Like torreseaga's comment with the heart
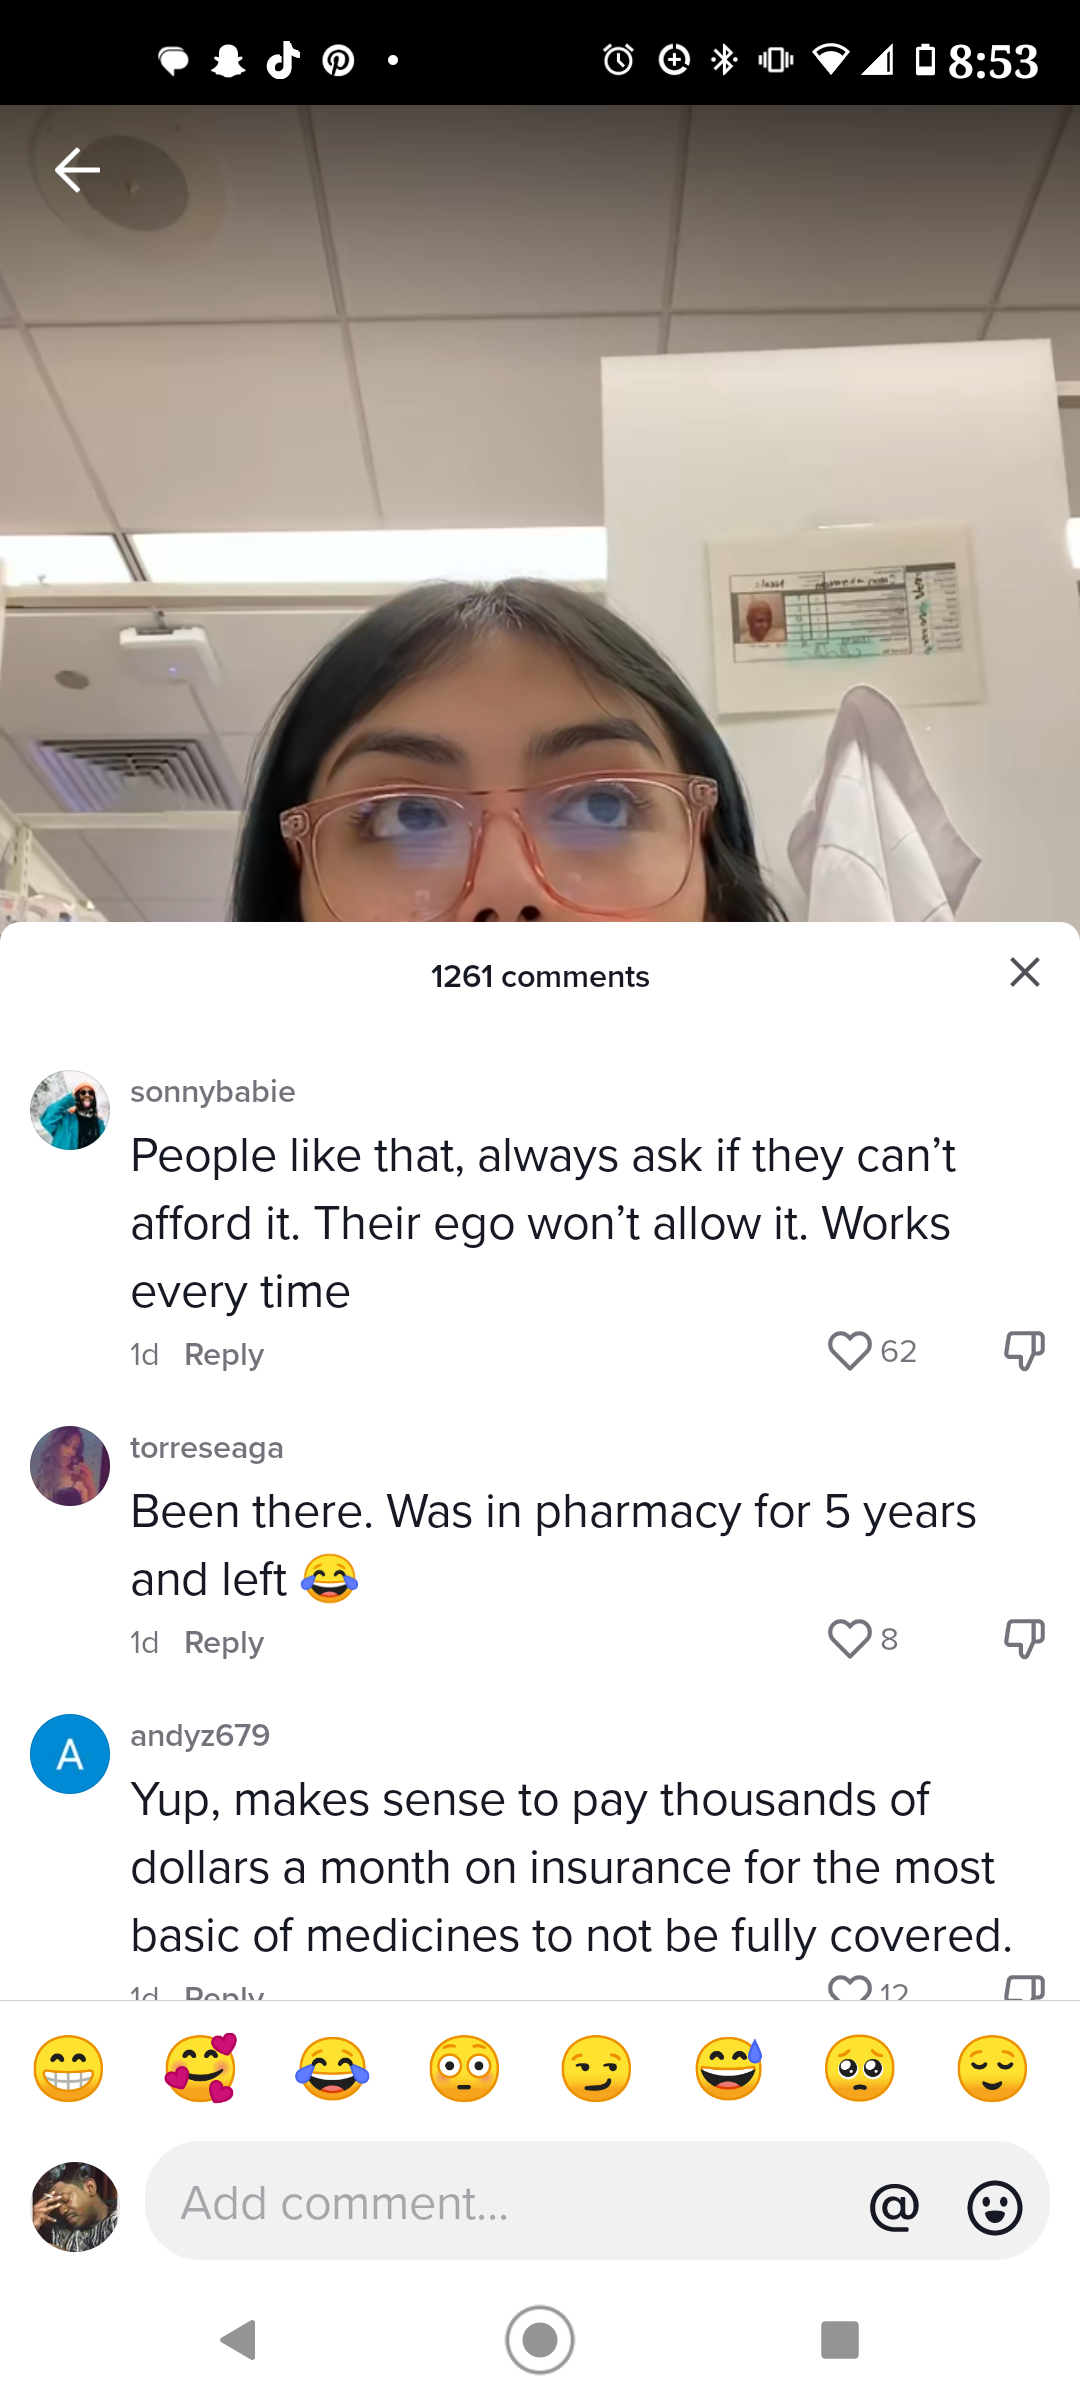 tap(849, 1639)
